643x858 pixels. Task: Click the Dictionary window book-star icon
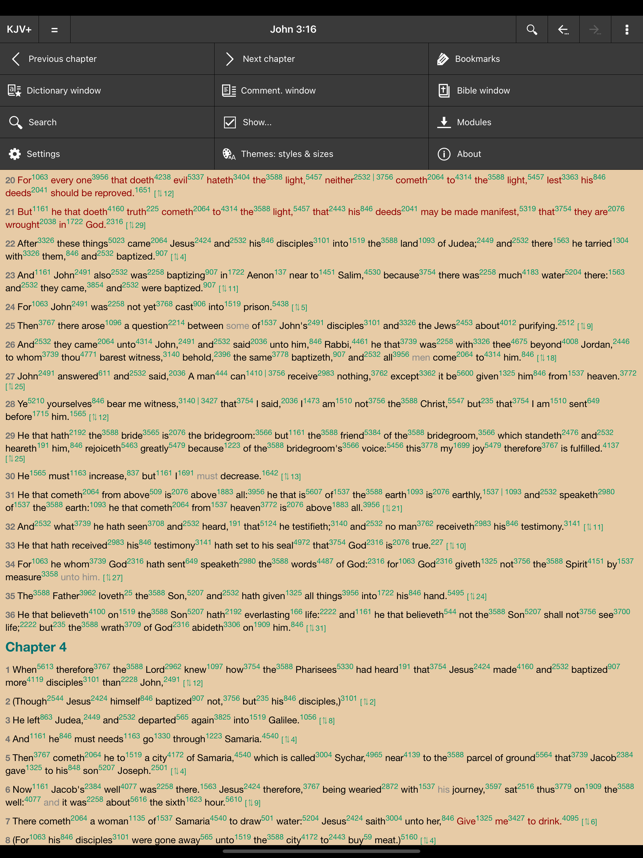(x=14, y=90)
